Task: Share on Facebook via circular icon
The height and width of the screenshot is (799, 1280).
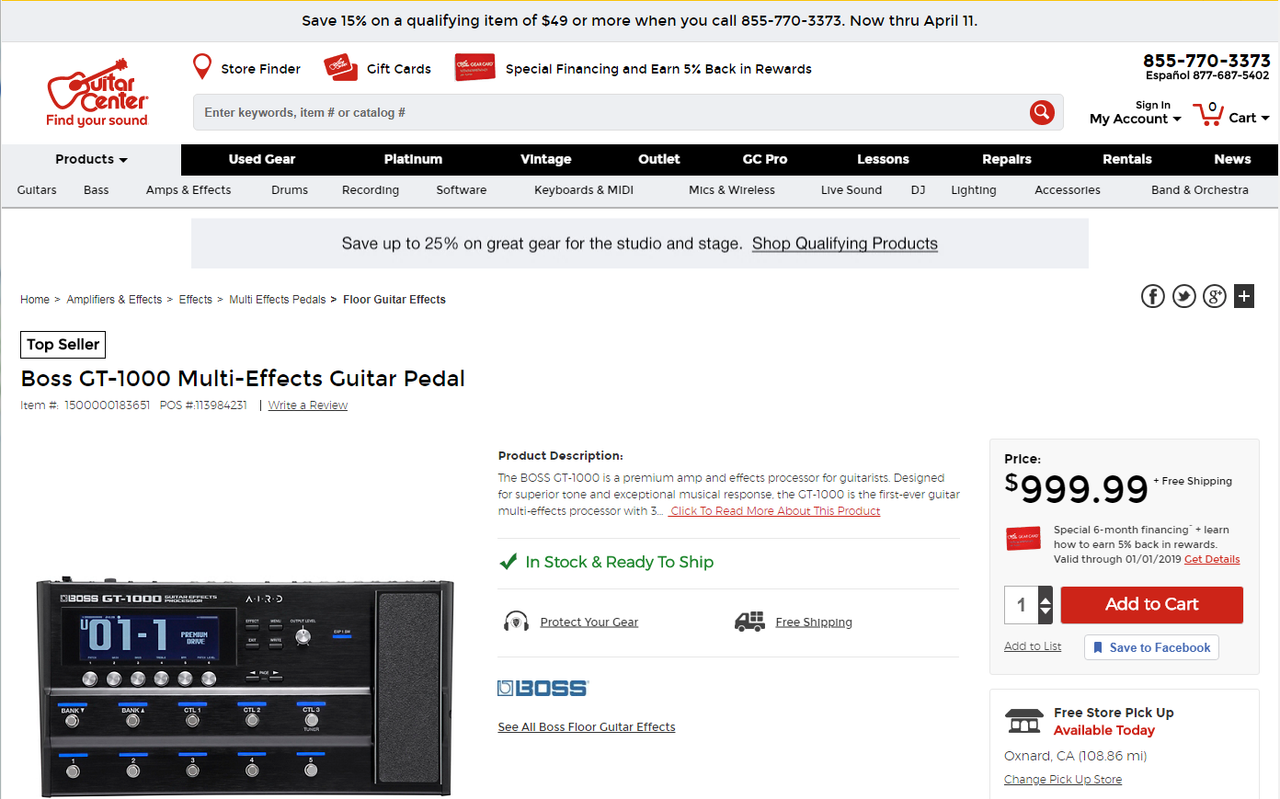Action: click(1153, 296)
